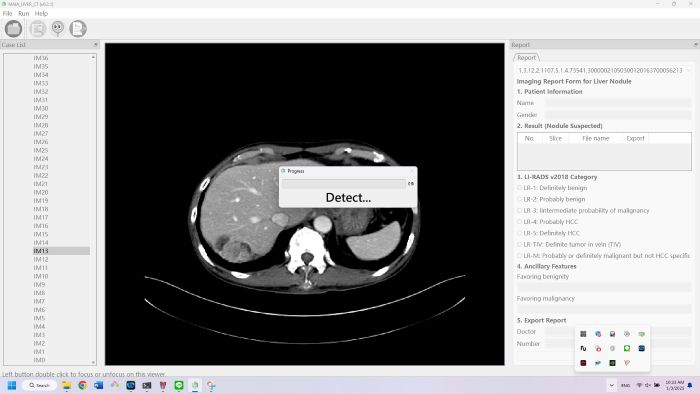Viewport: 700px width, 394px height.
Task: Click the dark grid icon in tray overflow
Action: (x=583, y=334)
